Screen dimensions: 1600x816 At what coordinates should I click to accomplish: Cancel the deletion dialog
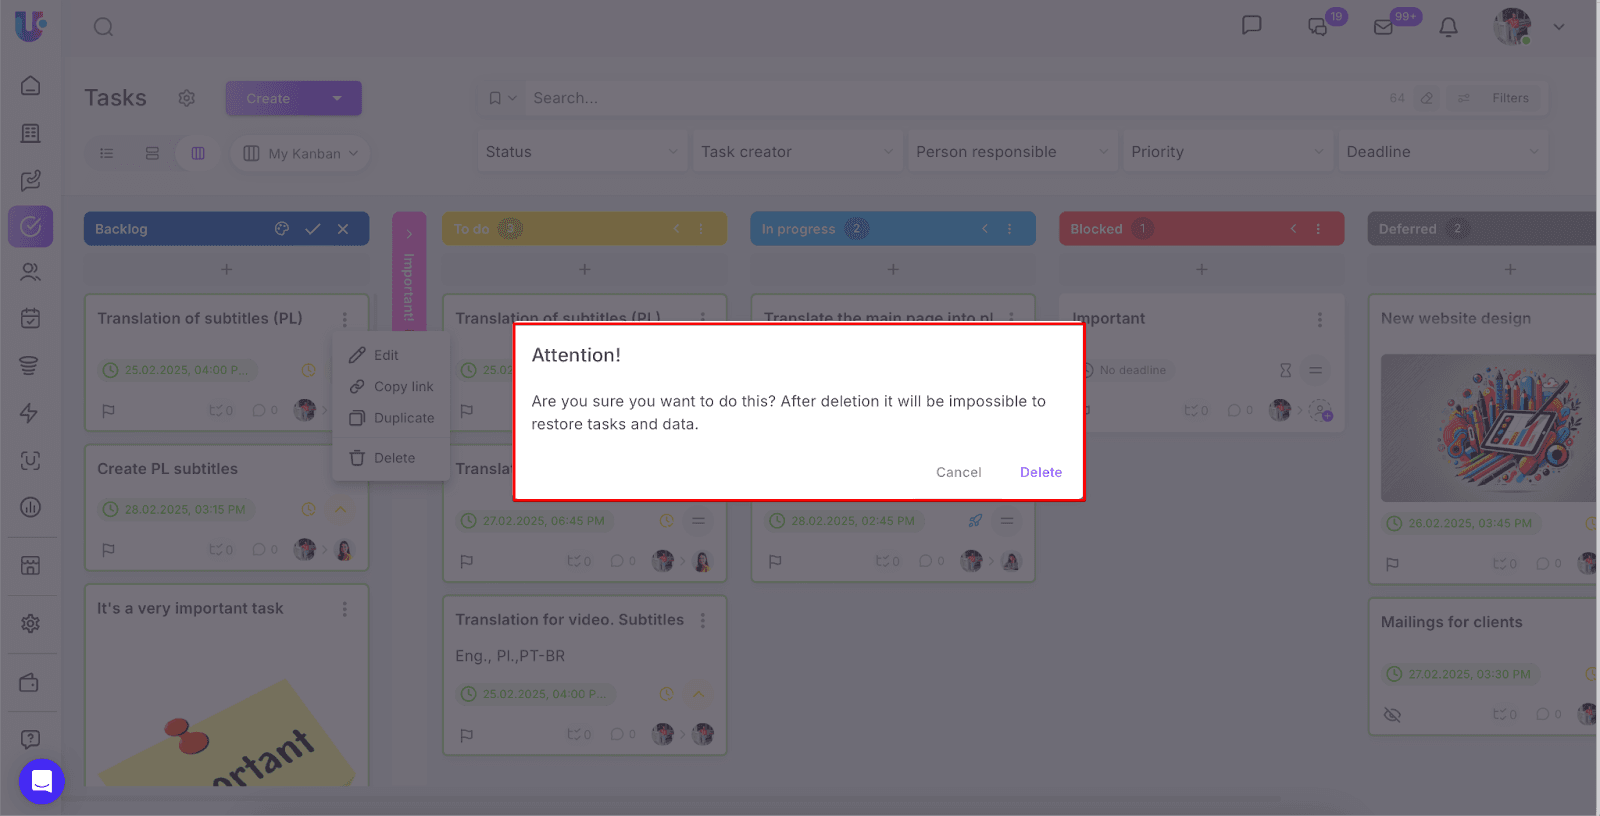[x=958, y=472]
